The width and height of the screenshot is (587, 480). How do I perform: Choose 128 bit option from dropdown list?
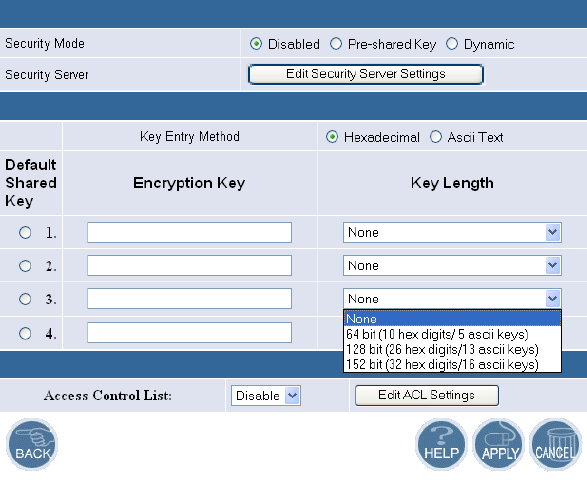[452, 349]
